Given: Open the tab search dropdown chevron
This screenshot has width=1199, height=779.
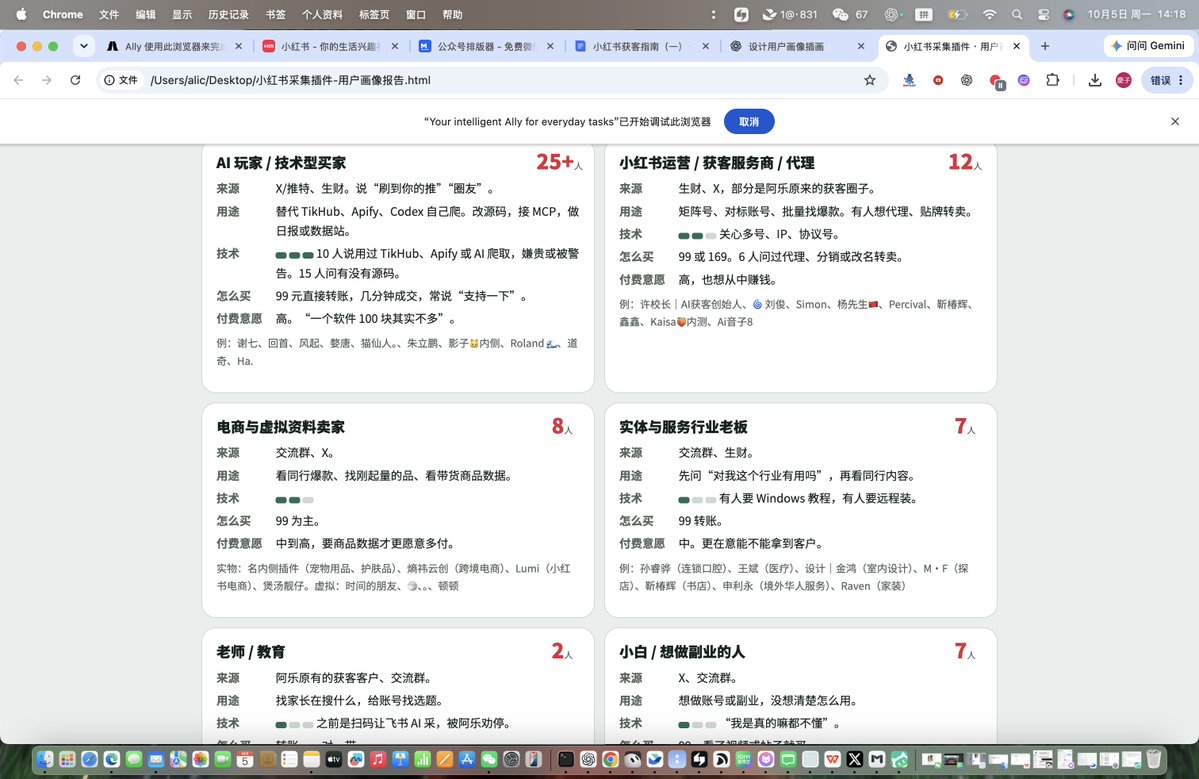Looking at the screenshot, I should point(83,46).
